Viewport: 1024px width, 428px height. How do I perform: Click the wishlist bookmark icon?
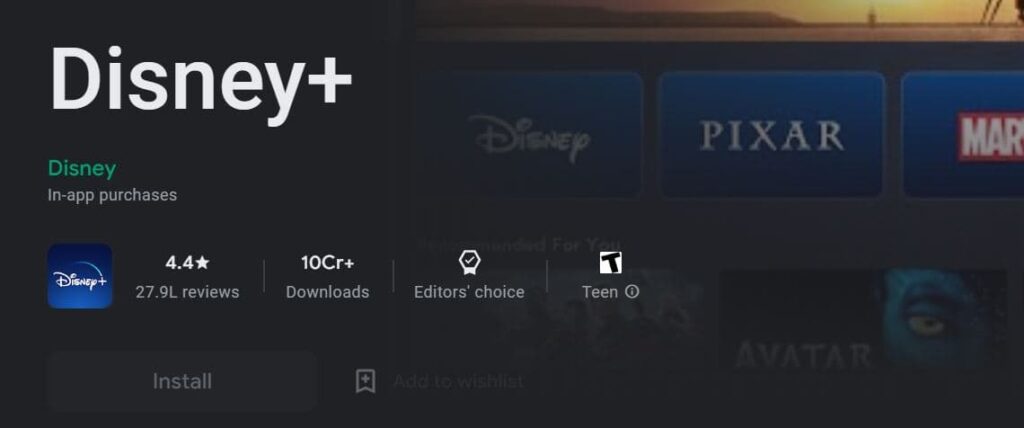pos(365,381)
